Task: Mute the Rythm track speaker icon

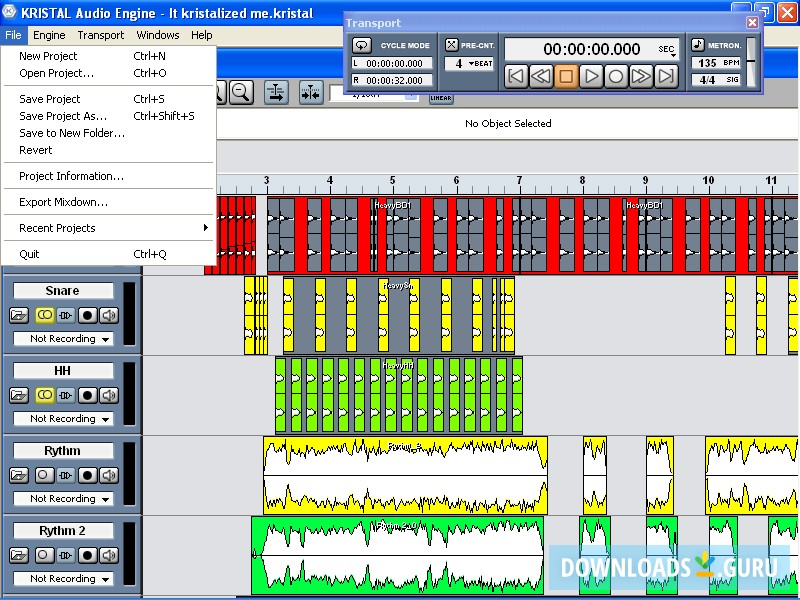Action: point(108,475)
